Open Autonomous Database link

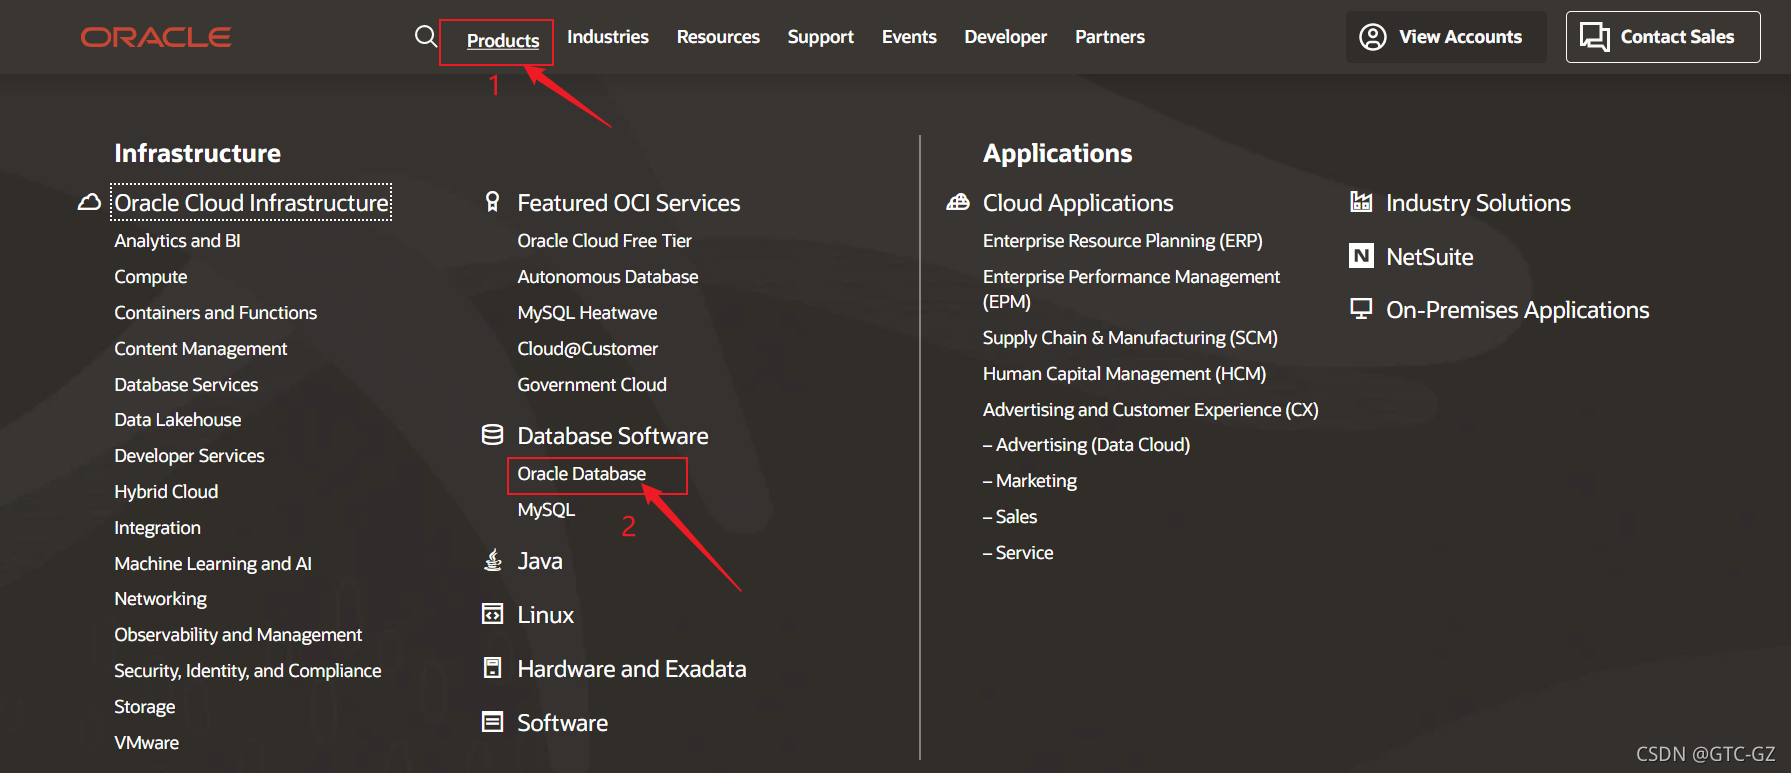(608, 277)
